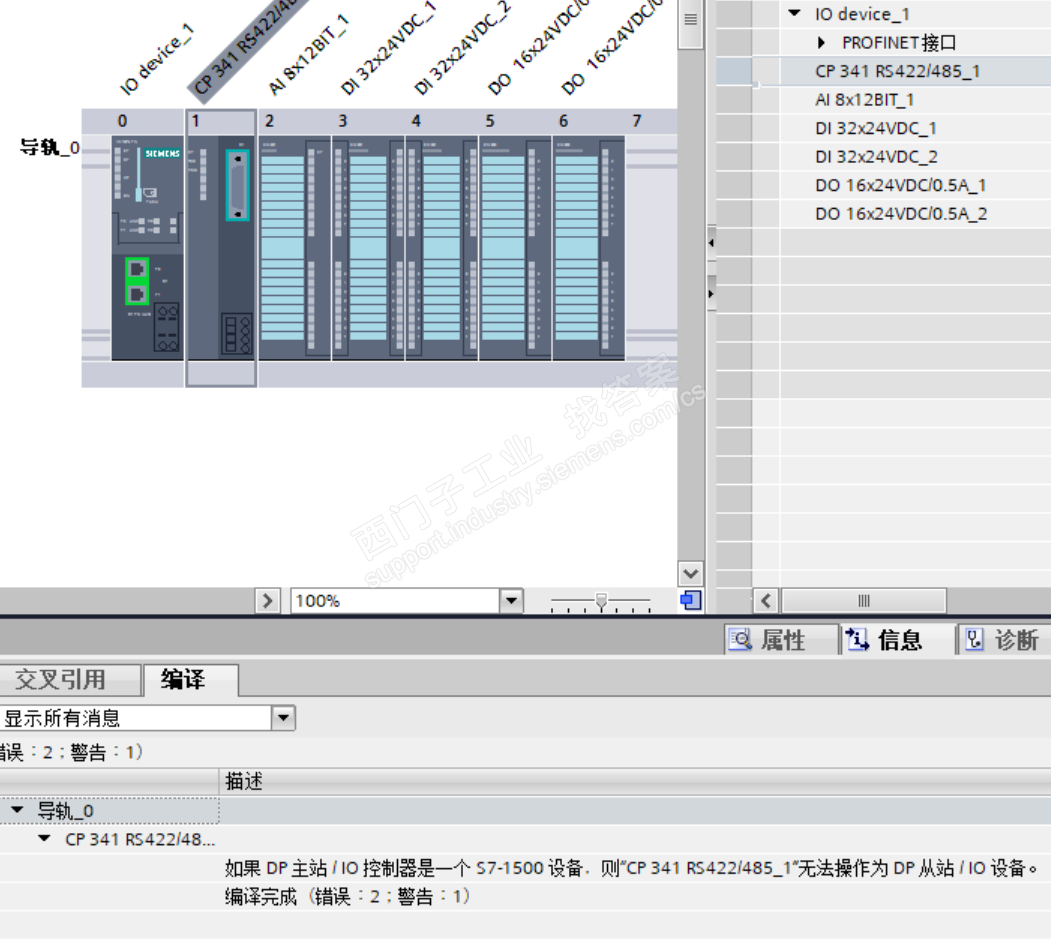Click the 编译完成 compile finished message

pos(347,896)
